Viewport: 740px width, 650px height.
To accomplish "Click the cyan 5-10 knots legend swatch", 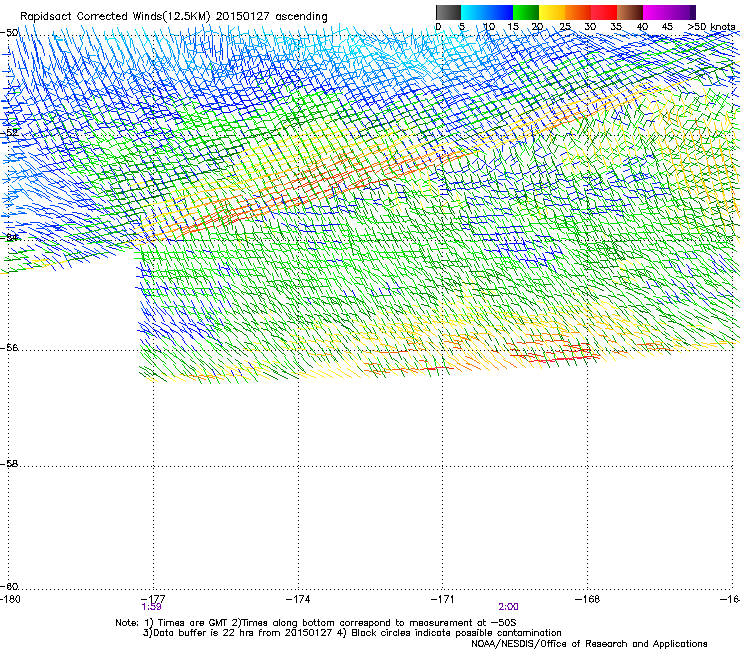I will [x=474, y=12].
